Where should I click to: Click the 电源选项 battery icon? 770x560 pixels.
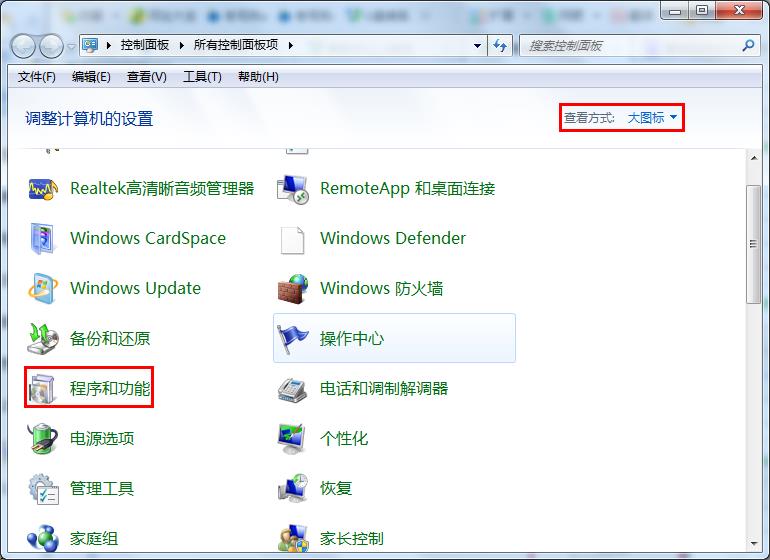click(x=44, y=439)
